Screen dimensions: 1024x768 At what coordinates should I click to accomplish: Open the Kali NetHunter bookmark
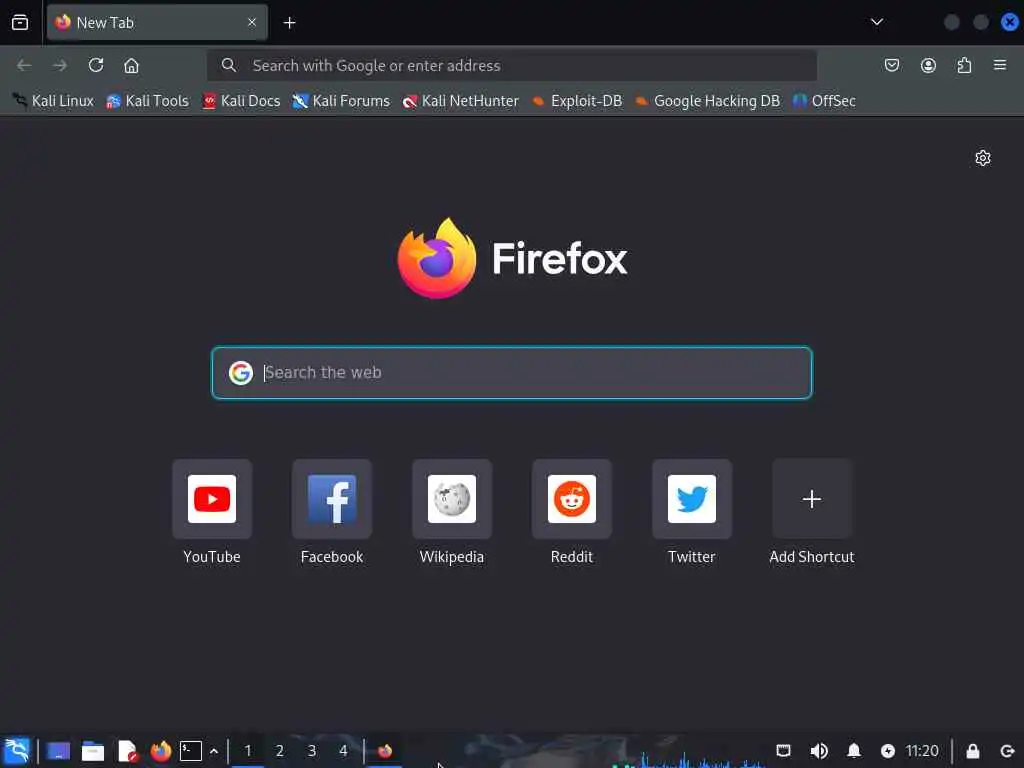(461, 101)
